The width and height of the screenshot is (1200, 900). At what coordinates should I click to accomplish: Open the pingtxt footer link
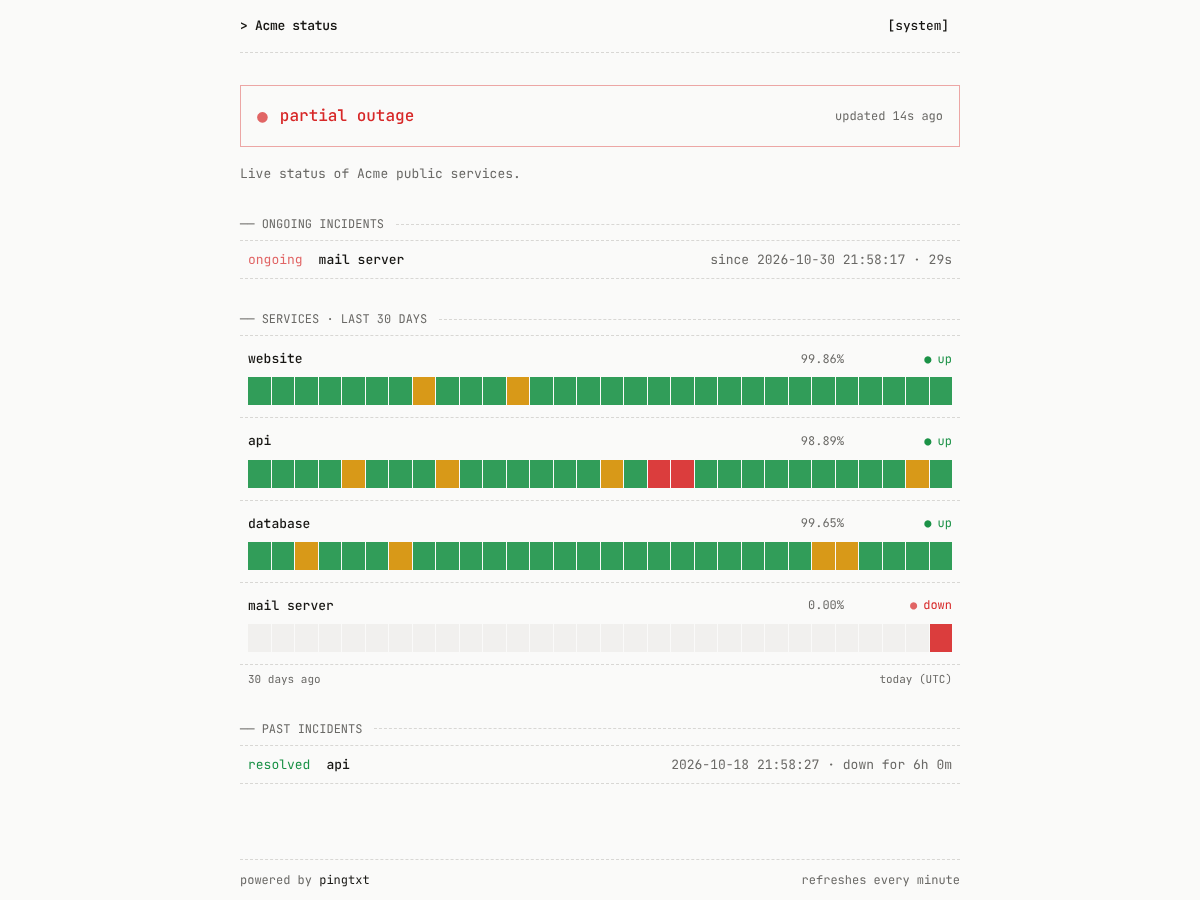pos(344,880)
